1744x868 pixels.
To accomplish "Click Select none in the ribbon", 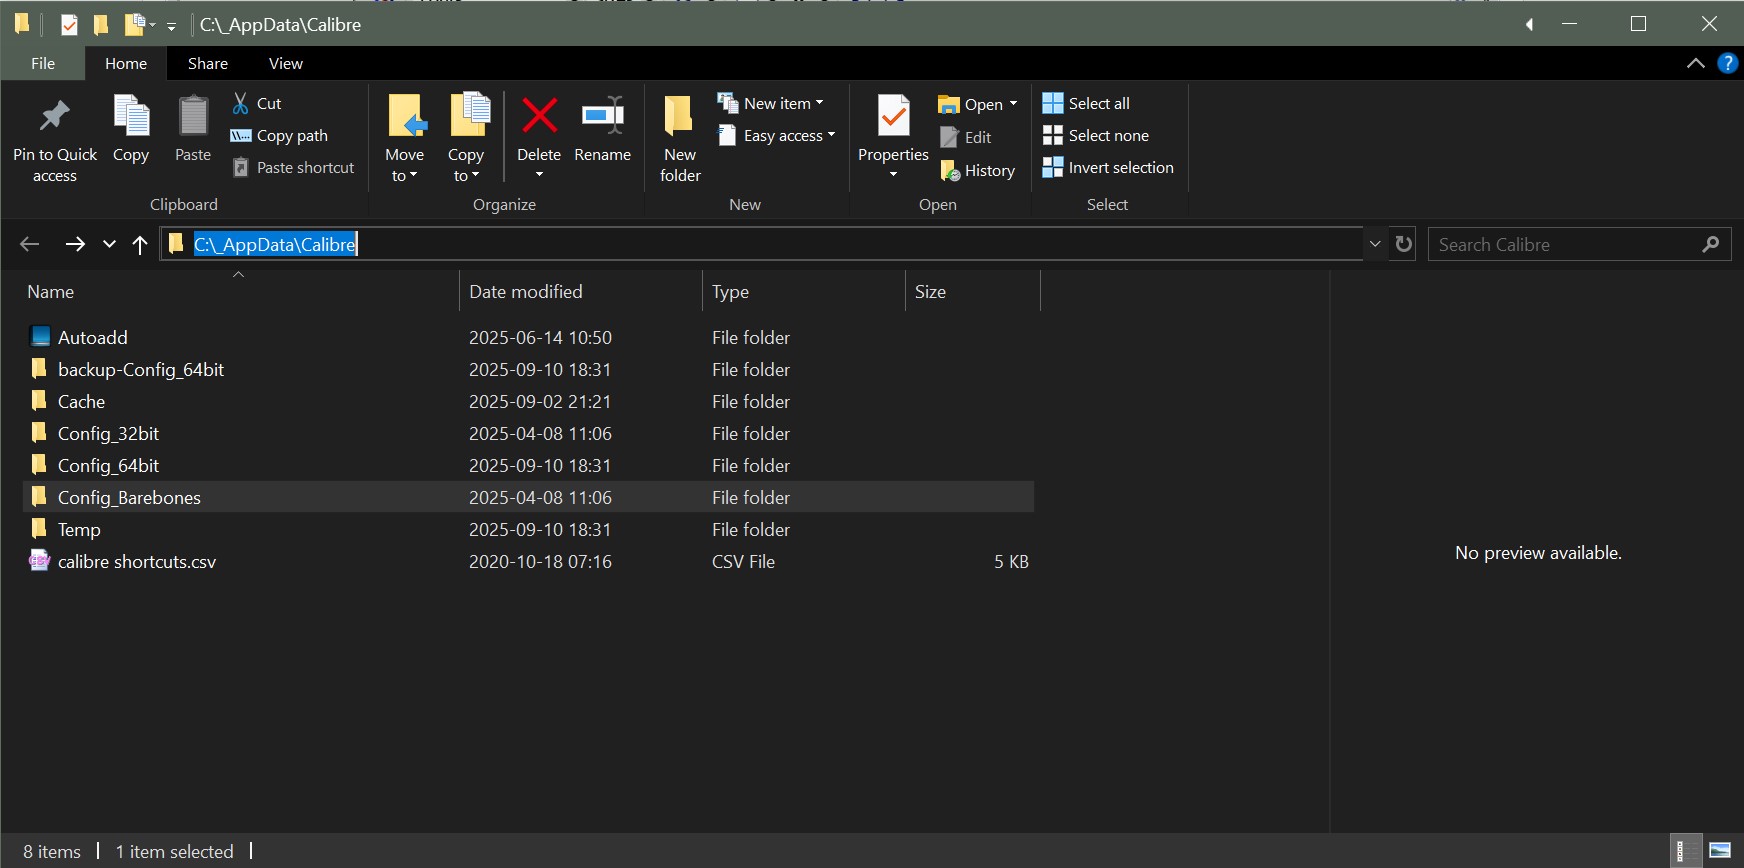I will [1096, 135].
